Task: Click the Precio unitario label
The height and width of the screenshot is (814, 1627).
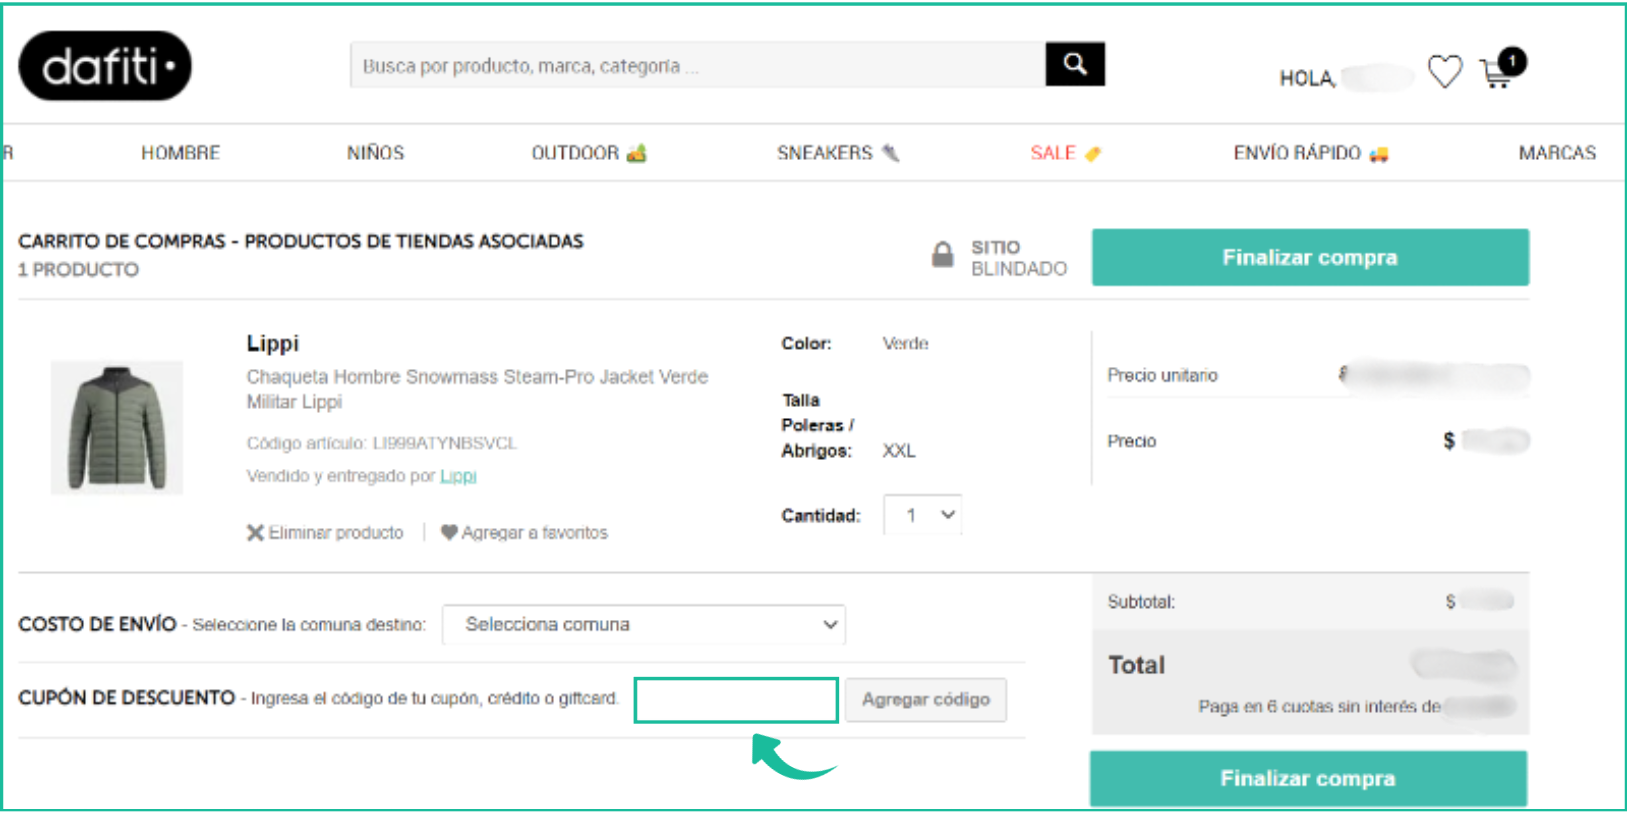Action: click(1162, 375)
